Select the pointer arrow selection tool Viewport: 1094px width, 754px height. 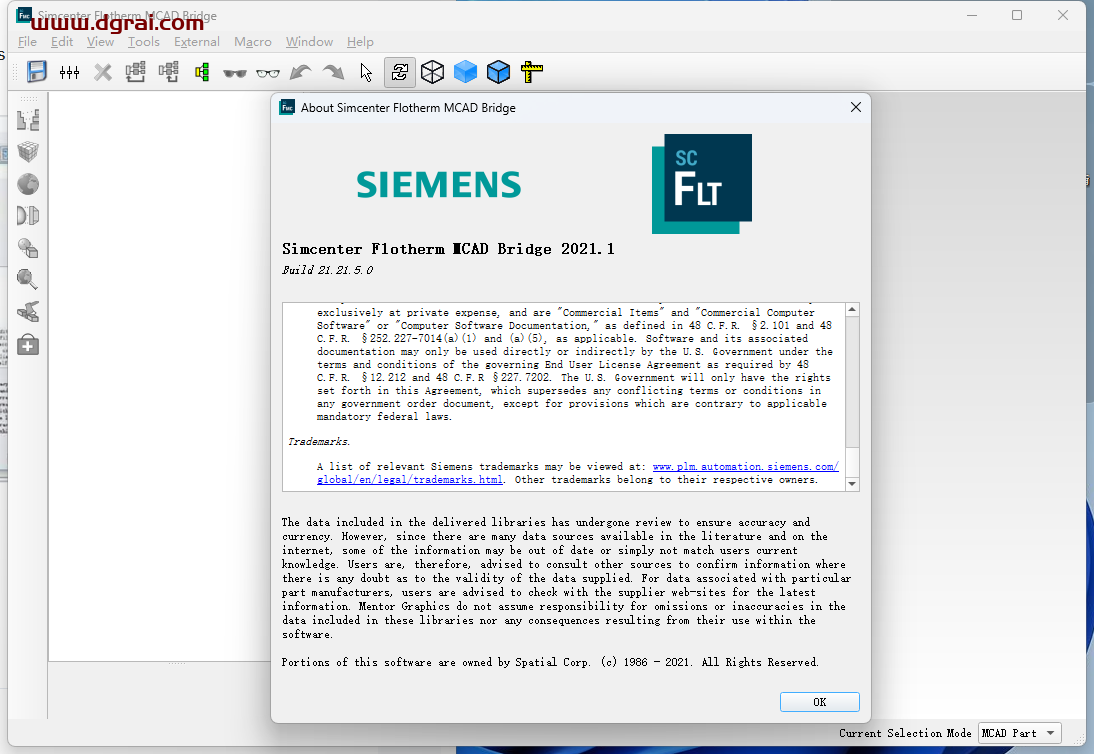[x=366, y=72]
